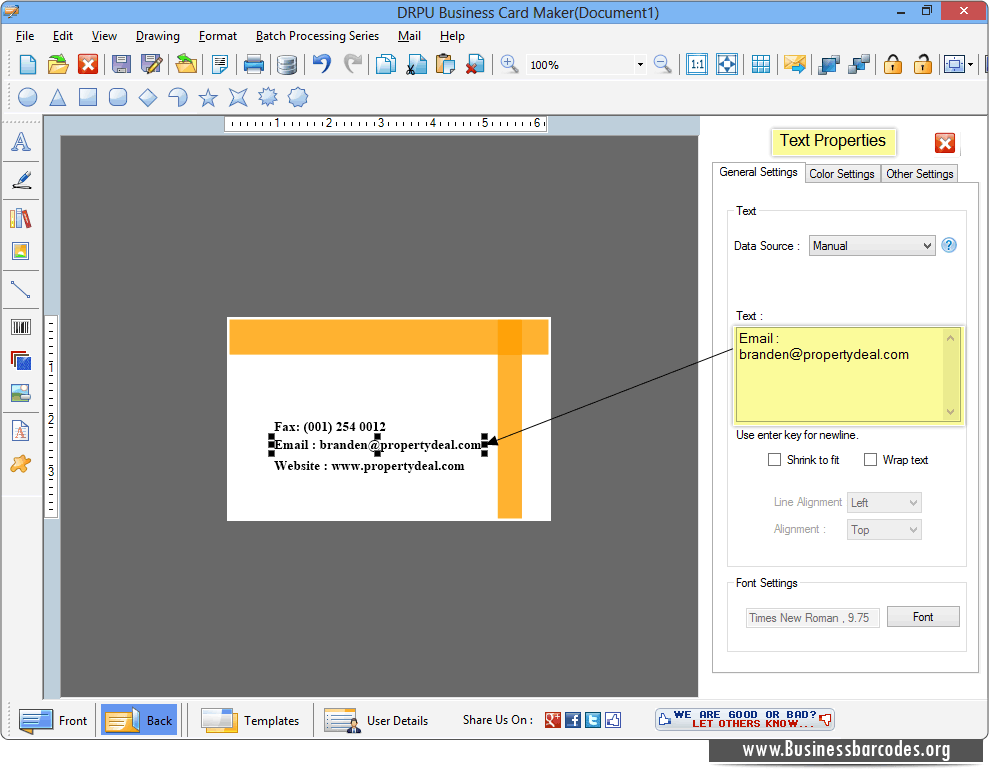This screenshot has width=989, height=770.
Task: Open the File menu
Action: tap(25, 36)
